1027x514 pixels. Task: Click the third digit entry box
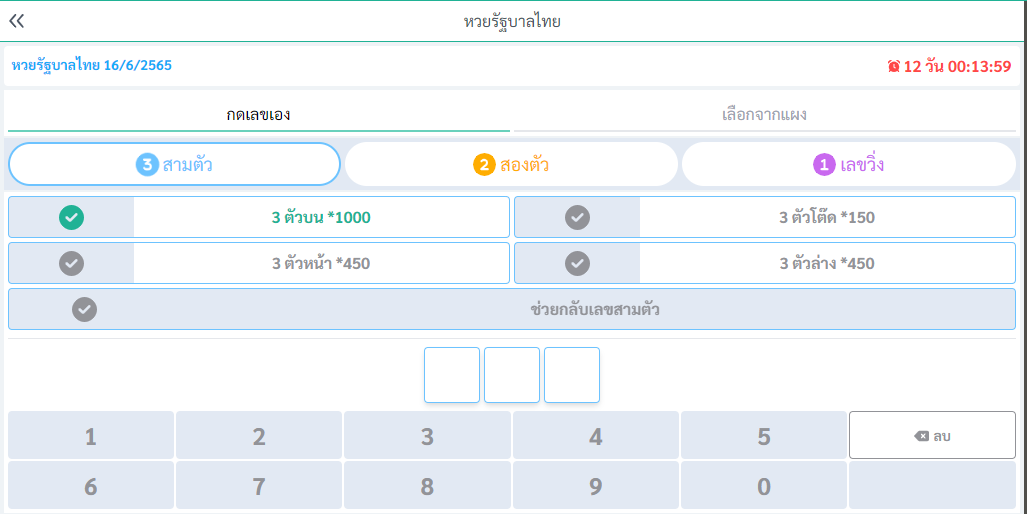tap(572, 375)
